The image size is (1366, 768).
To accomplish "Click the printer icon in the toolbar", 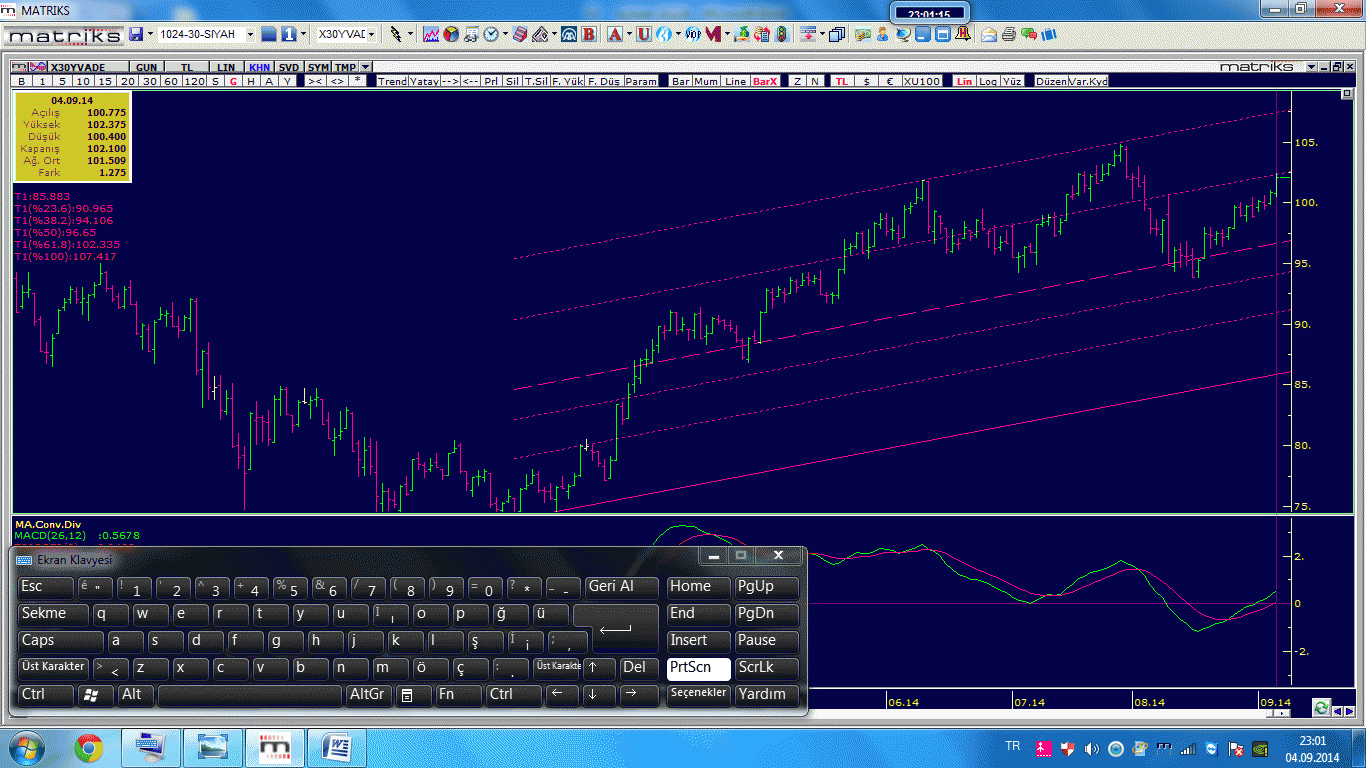I will click(1008, 34).
